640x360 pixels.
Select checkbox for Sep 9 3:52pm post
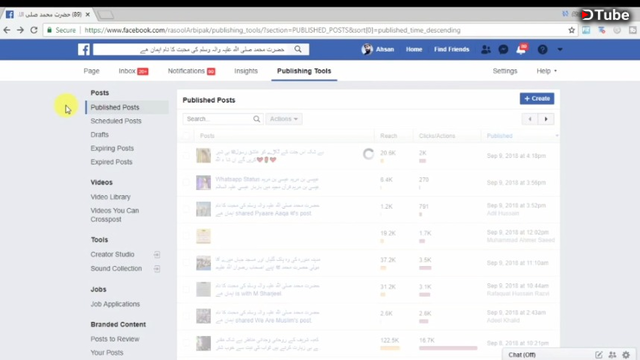tap(186, 209)
